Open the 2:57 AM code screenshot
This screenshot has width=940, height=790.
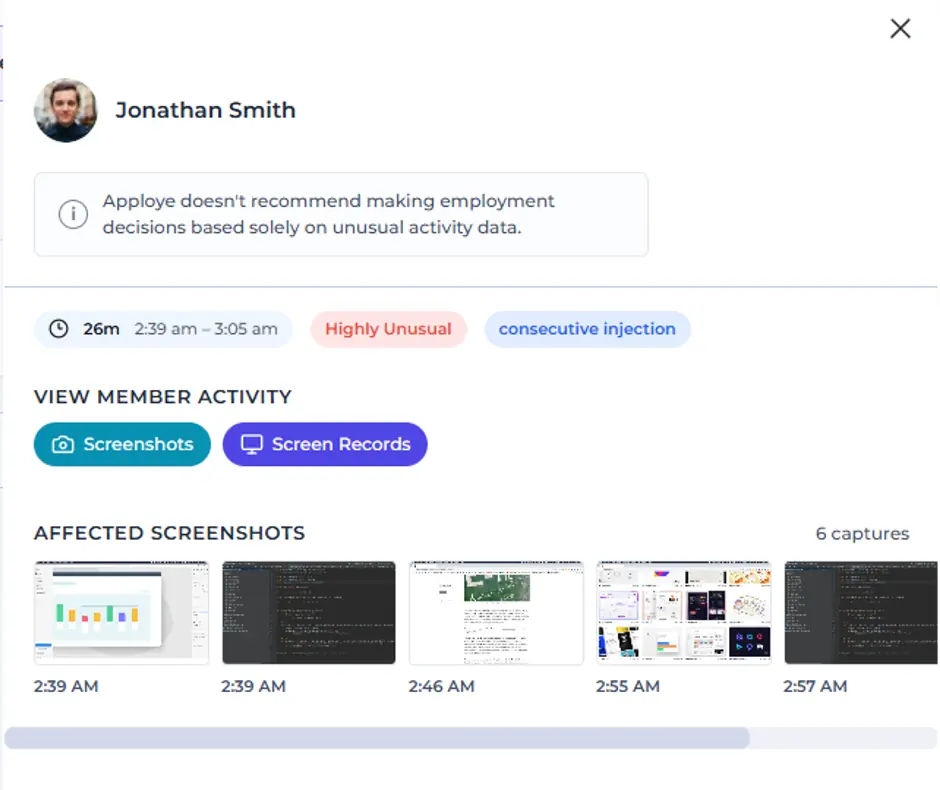click(861, 613)
